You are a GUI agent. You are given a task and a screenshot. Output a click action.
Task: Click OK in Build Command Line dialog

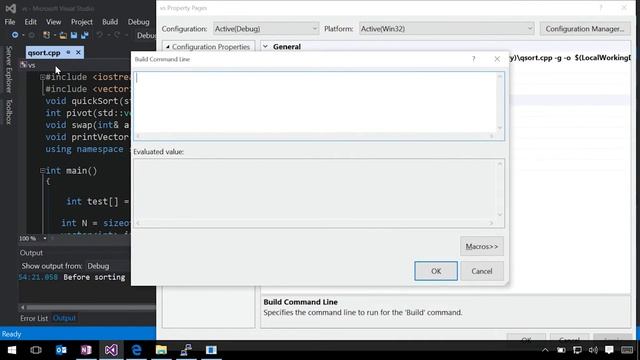coord(436,271)
